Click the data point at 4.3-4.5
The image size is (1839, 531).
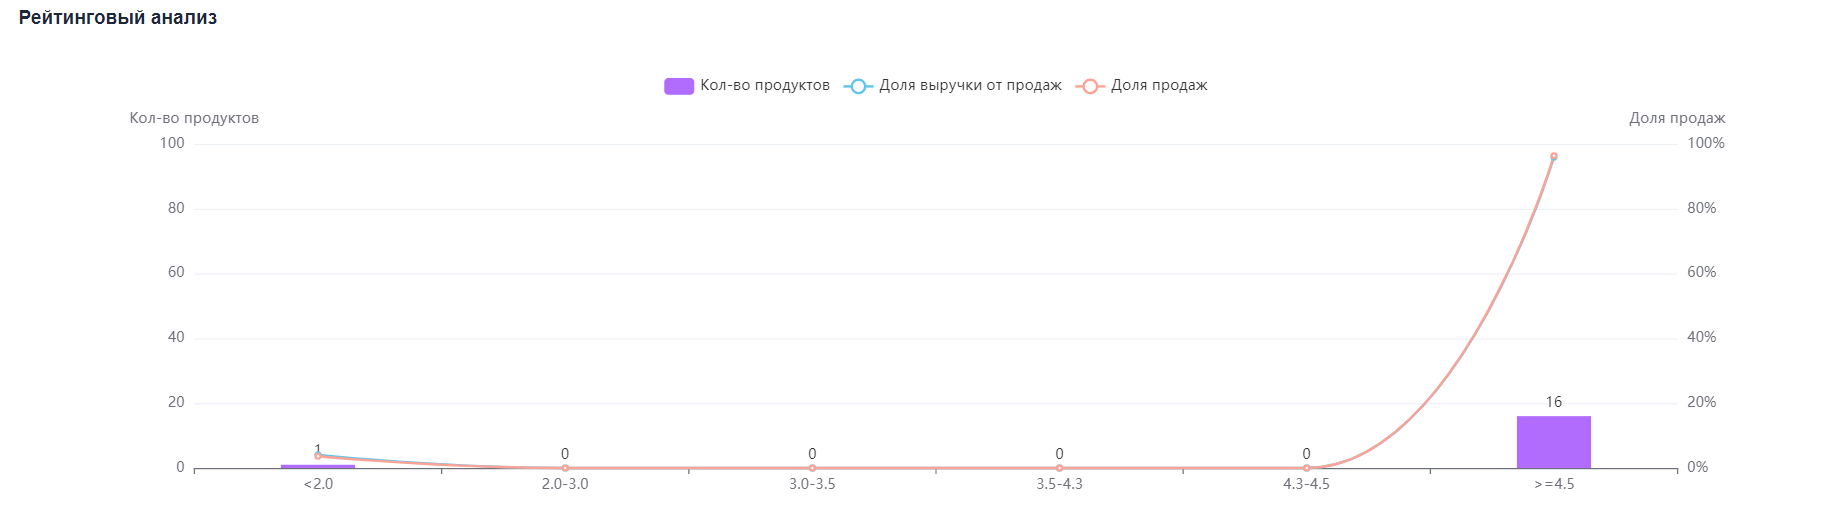(x=1306, y=468)
